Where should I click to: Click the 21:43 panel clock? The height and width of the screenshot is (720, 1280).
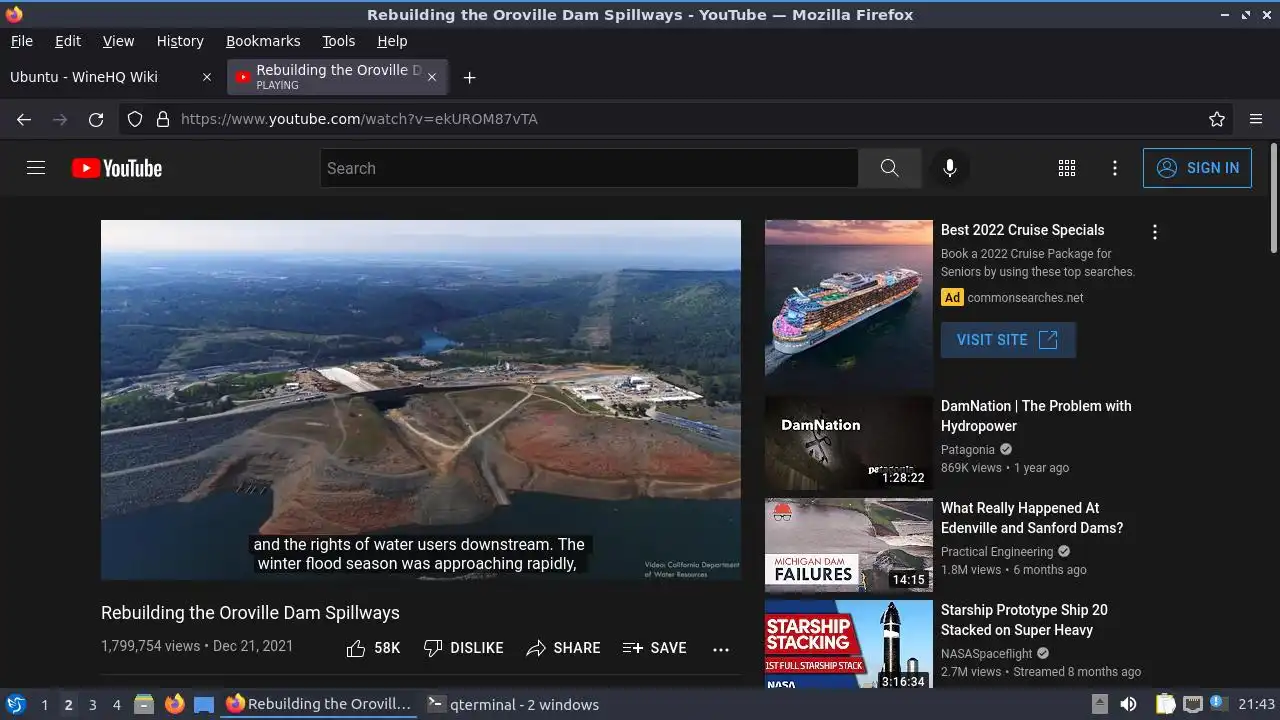[1257, 704]
